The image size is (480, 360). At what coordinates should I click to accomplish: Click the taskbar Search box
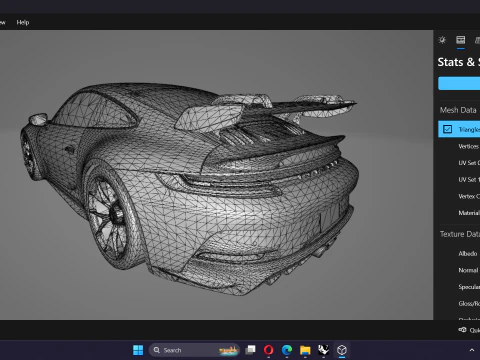[194, 350]
